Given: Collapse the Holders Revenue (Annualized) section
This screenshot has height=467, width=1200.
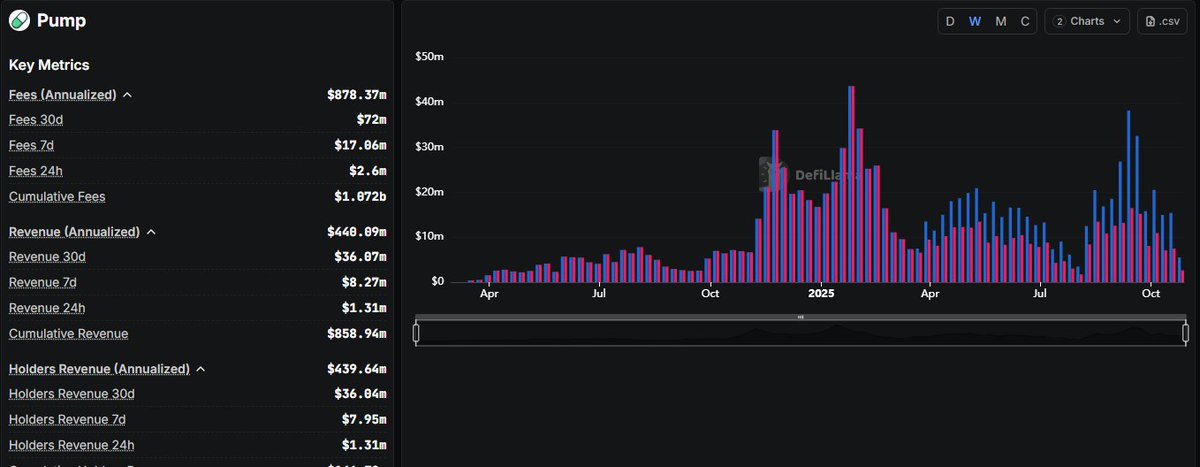Looking at the screenshot, I should (200, 369).
